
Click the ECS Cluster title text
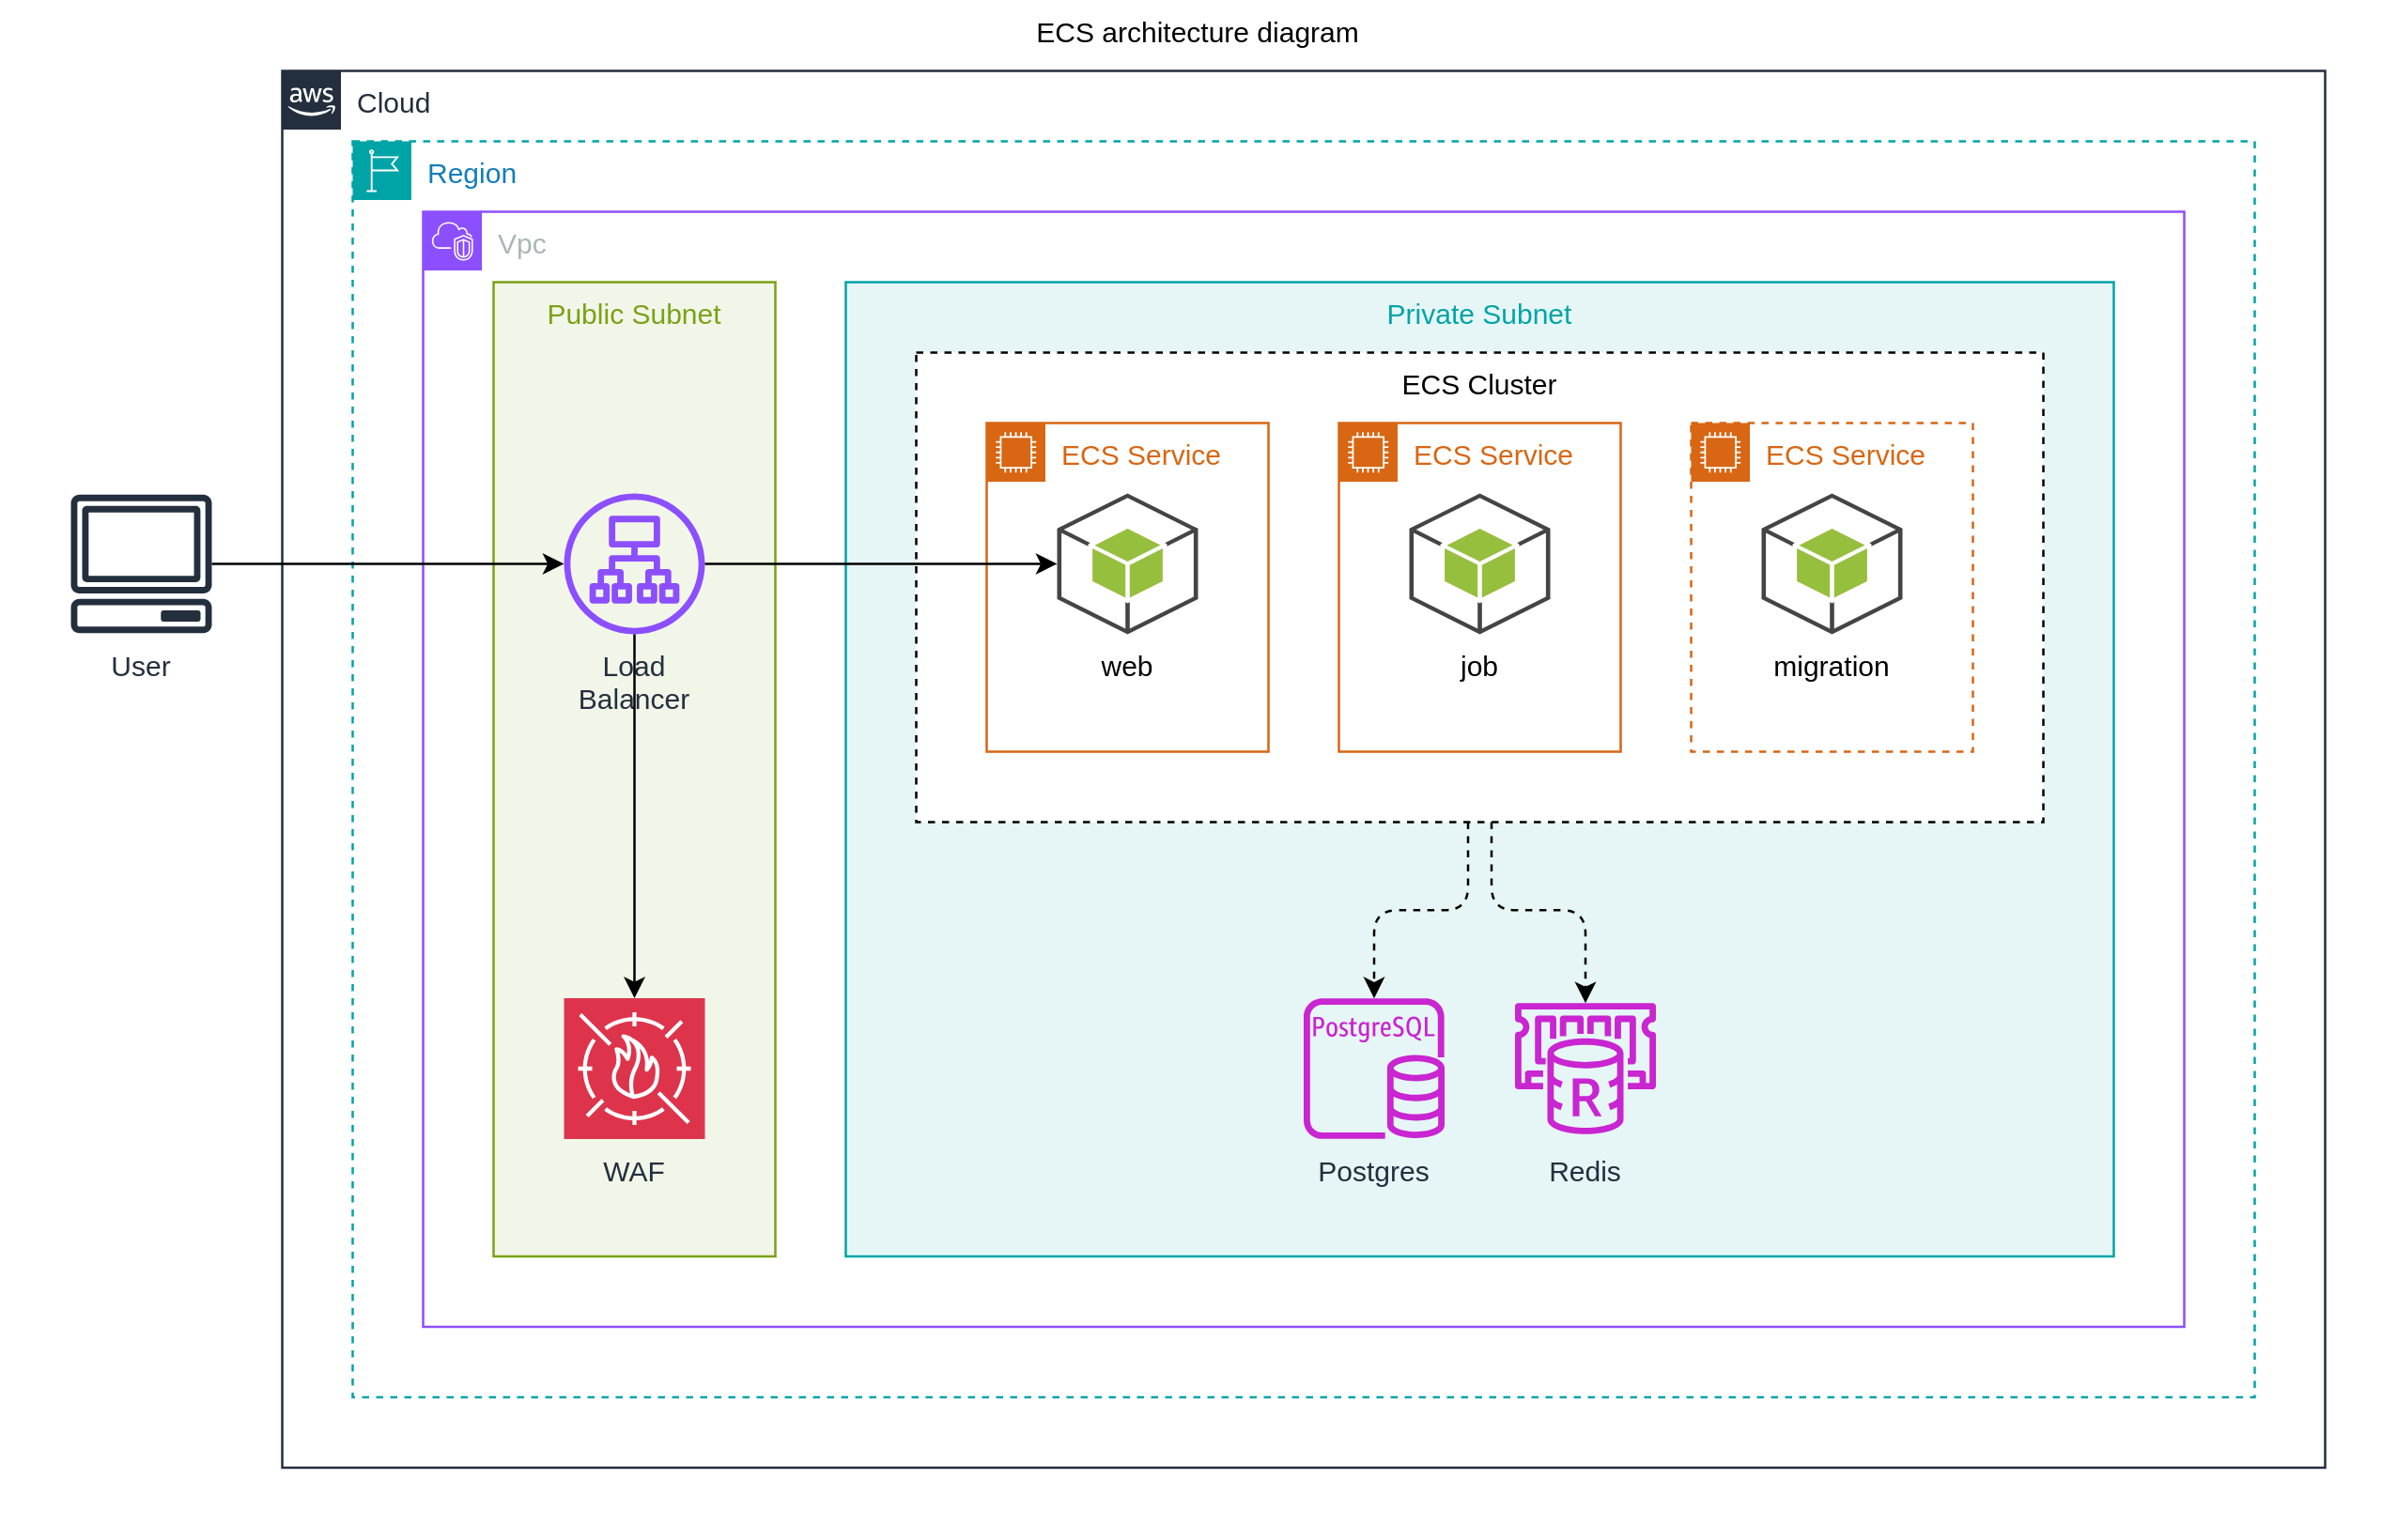(1478, 385)
